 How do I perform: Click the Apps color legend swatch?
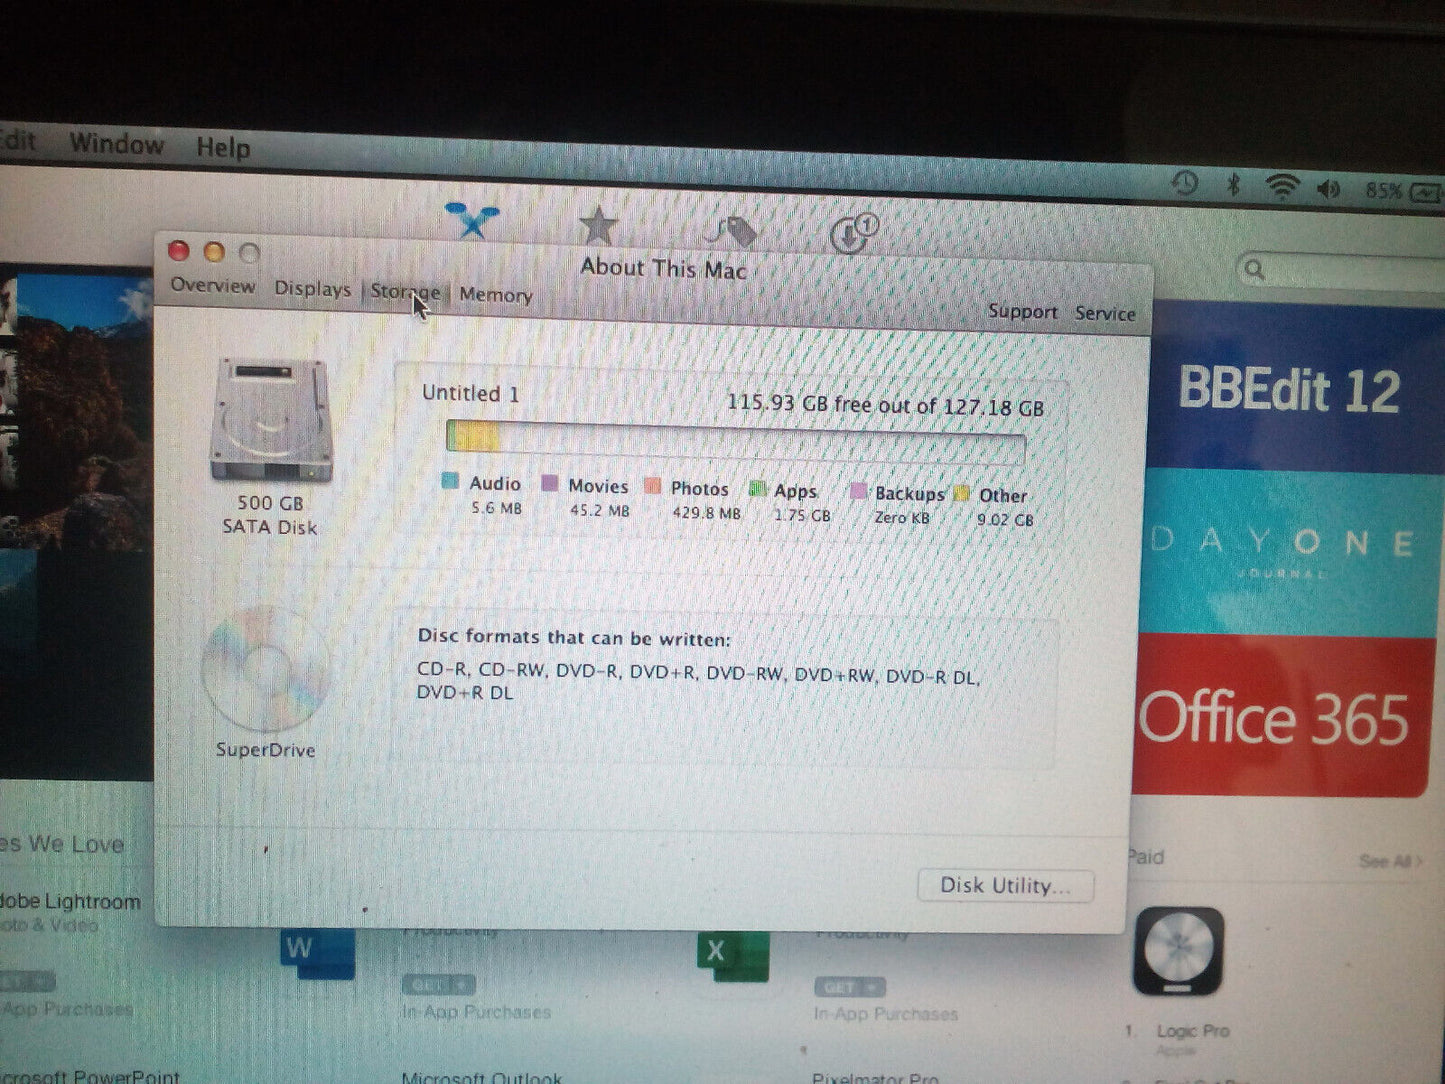757,489
